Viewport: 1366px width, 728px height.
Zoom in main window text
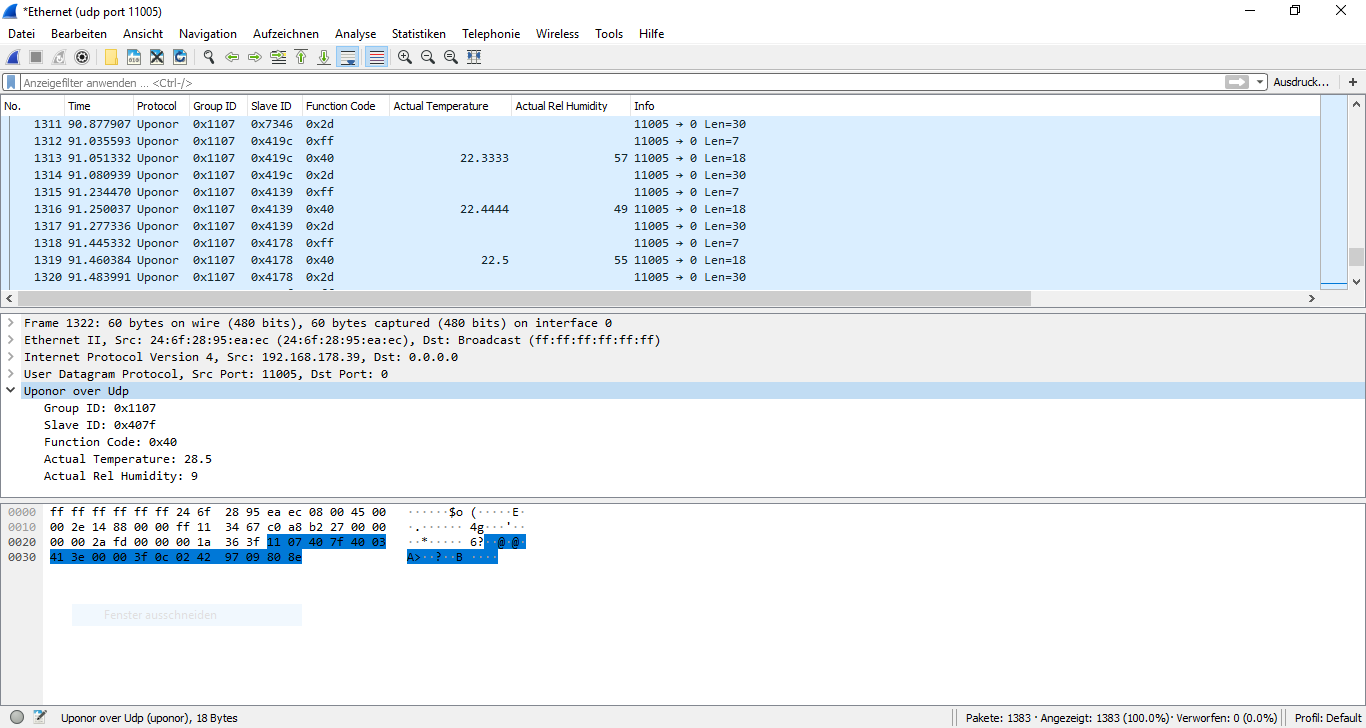click(405, 57)
